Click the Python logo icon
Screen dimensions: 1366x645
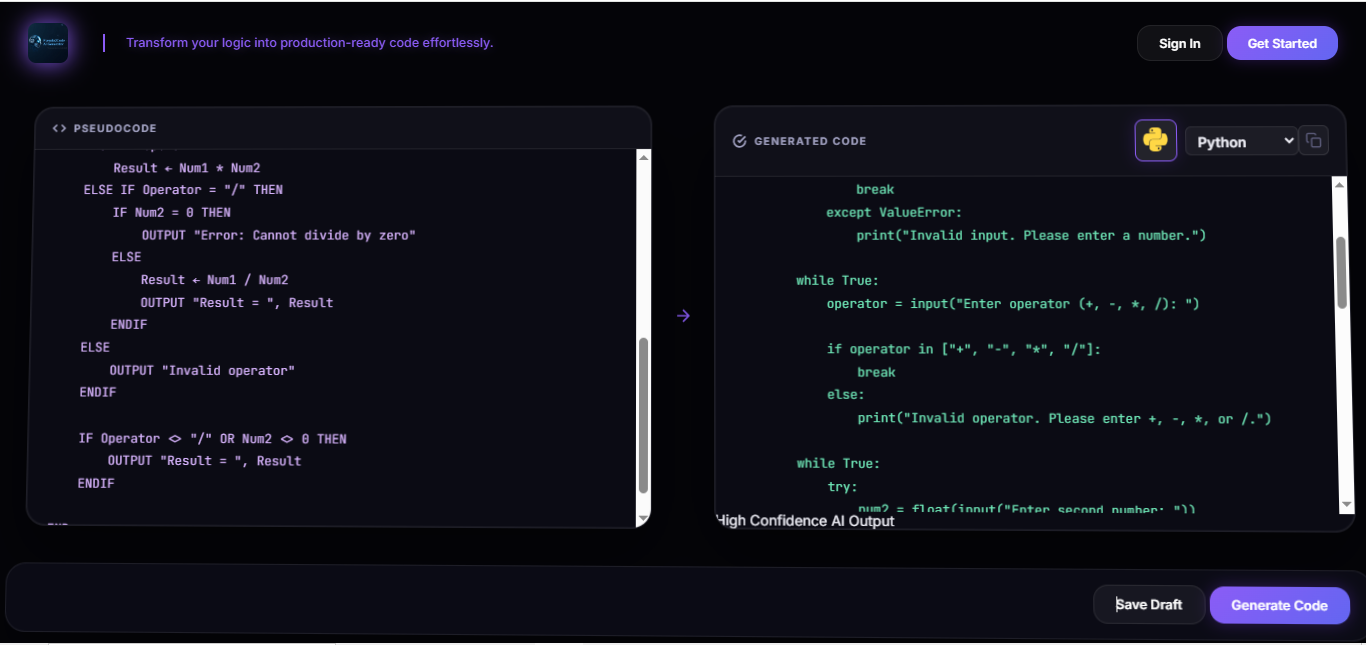click(x=1155, y=141)
